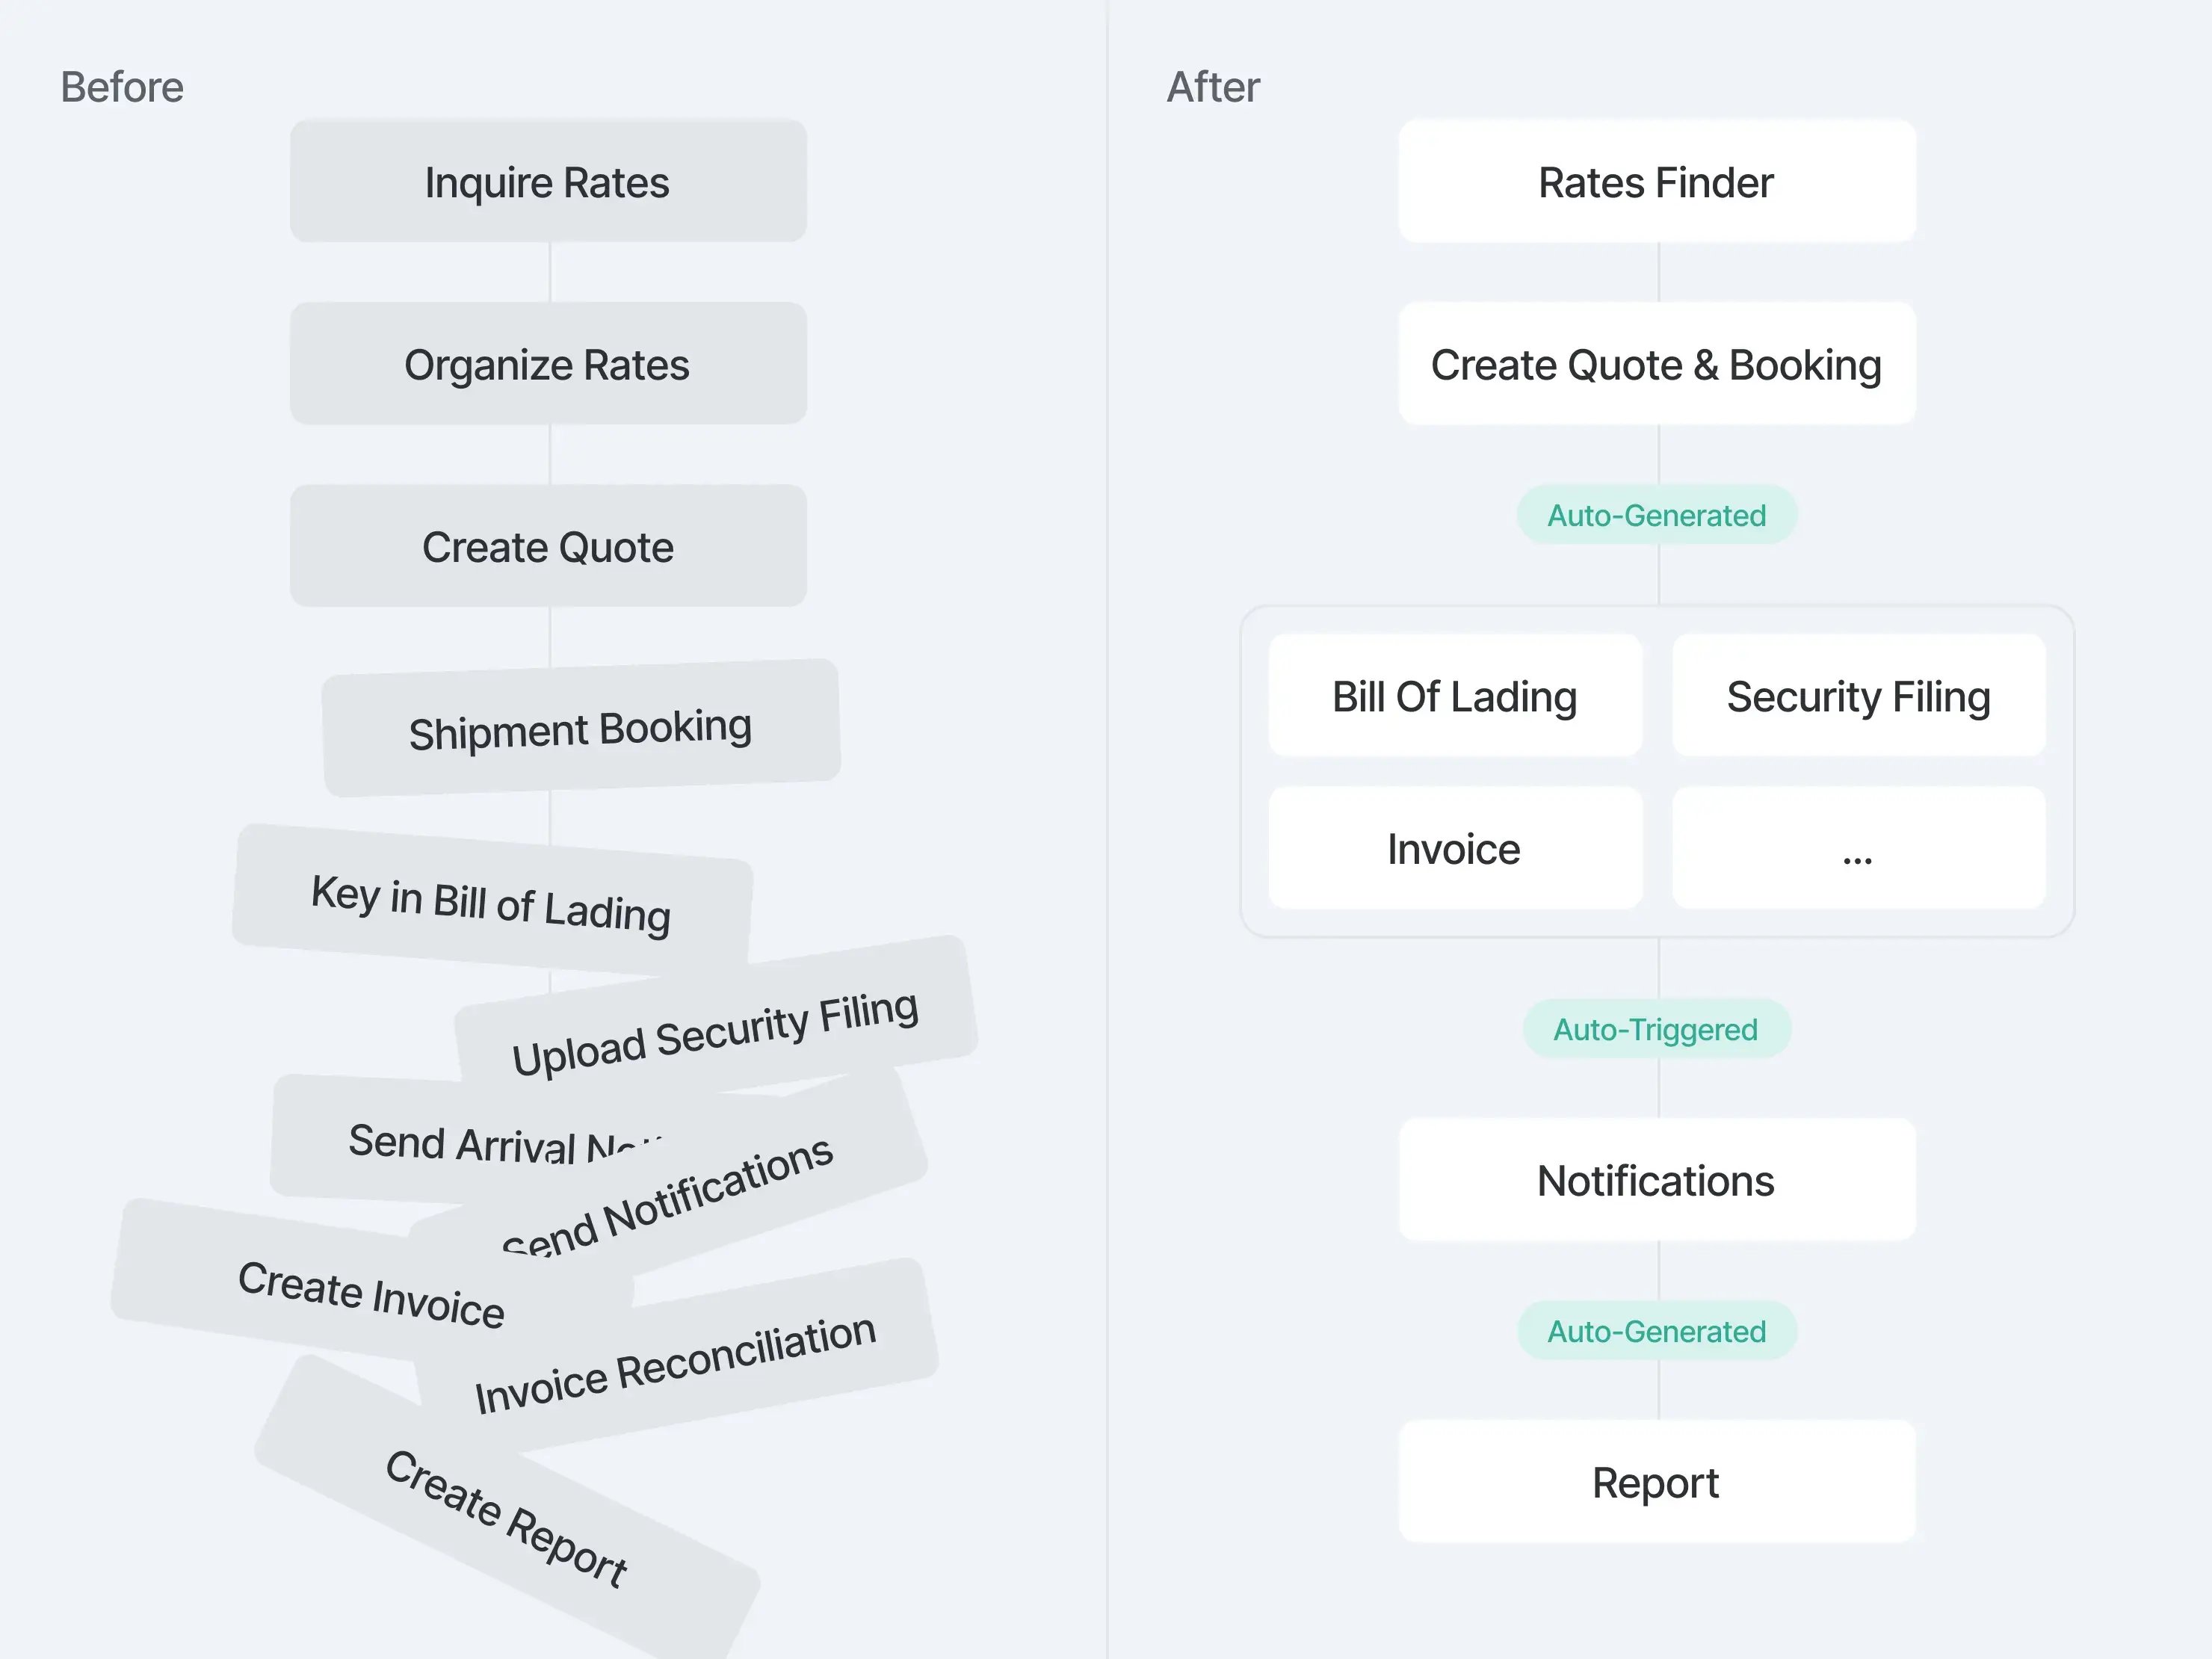Select the Organize Rates step
The image size is (2212, 1659).
point(548,365)
